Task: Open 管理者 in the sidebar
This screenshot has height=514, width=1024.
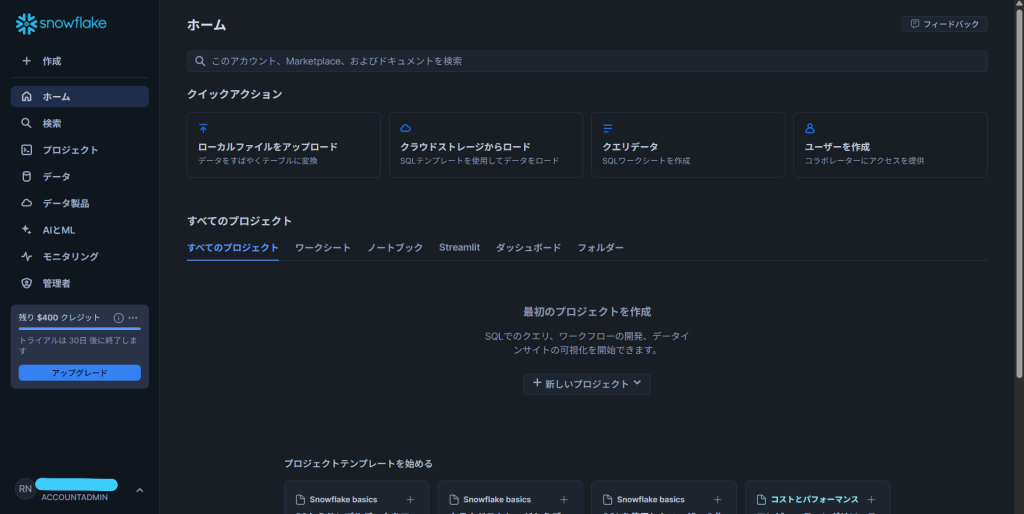Action: click(80, 283)
